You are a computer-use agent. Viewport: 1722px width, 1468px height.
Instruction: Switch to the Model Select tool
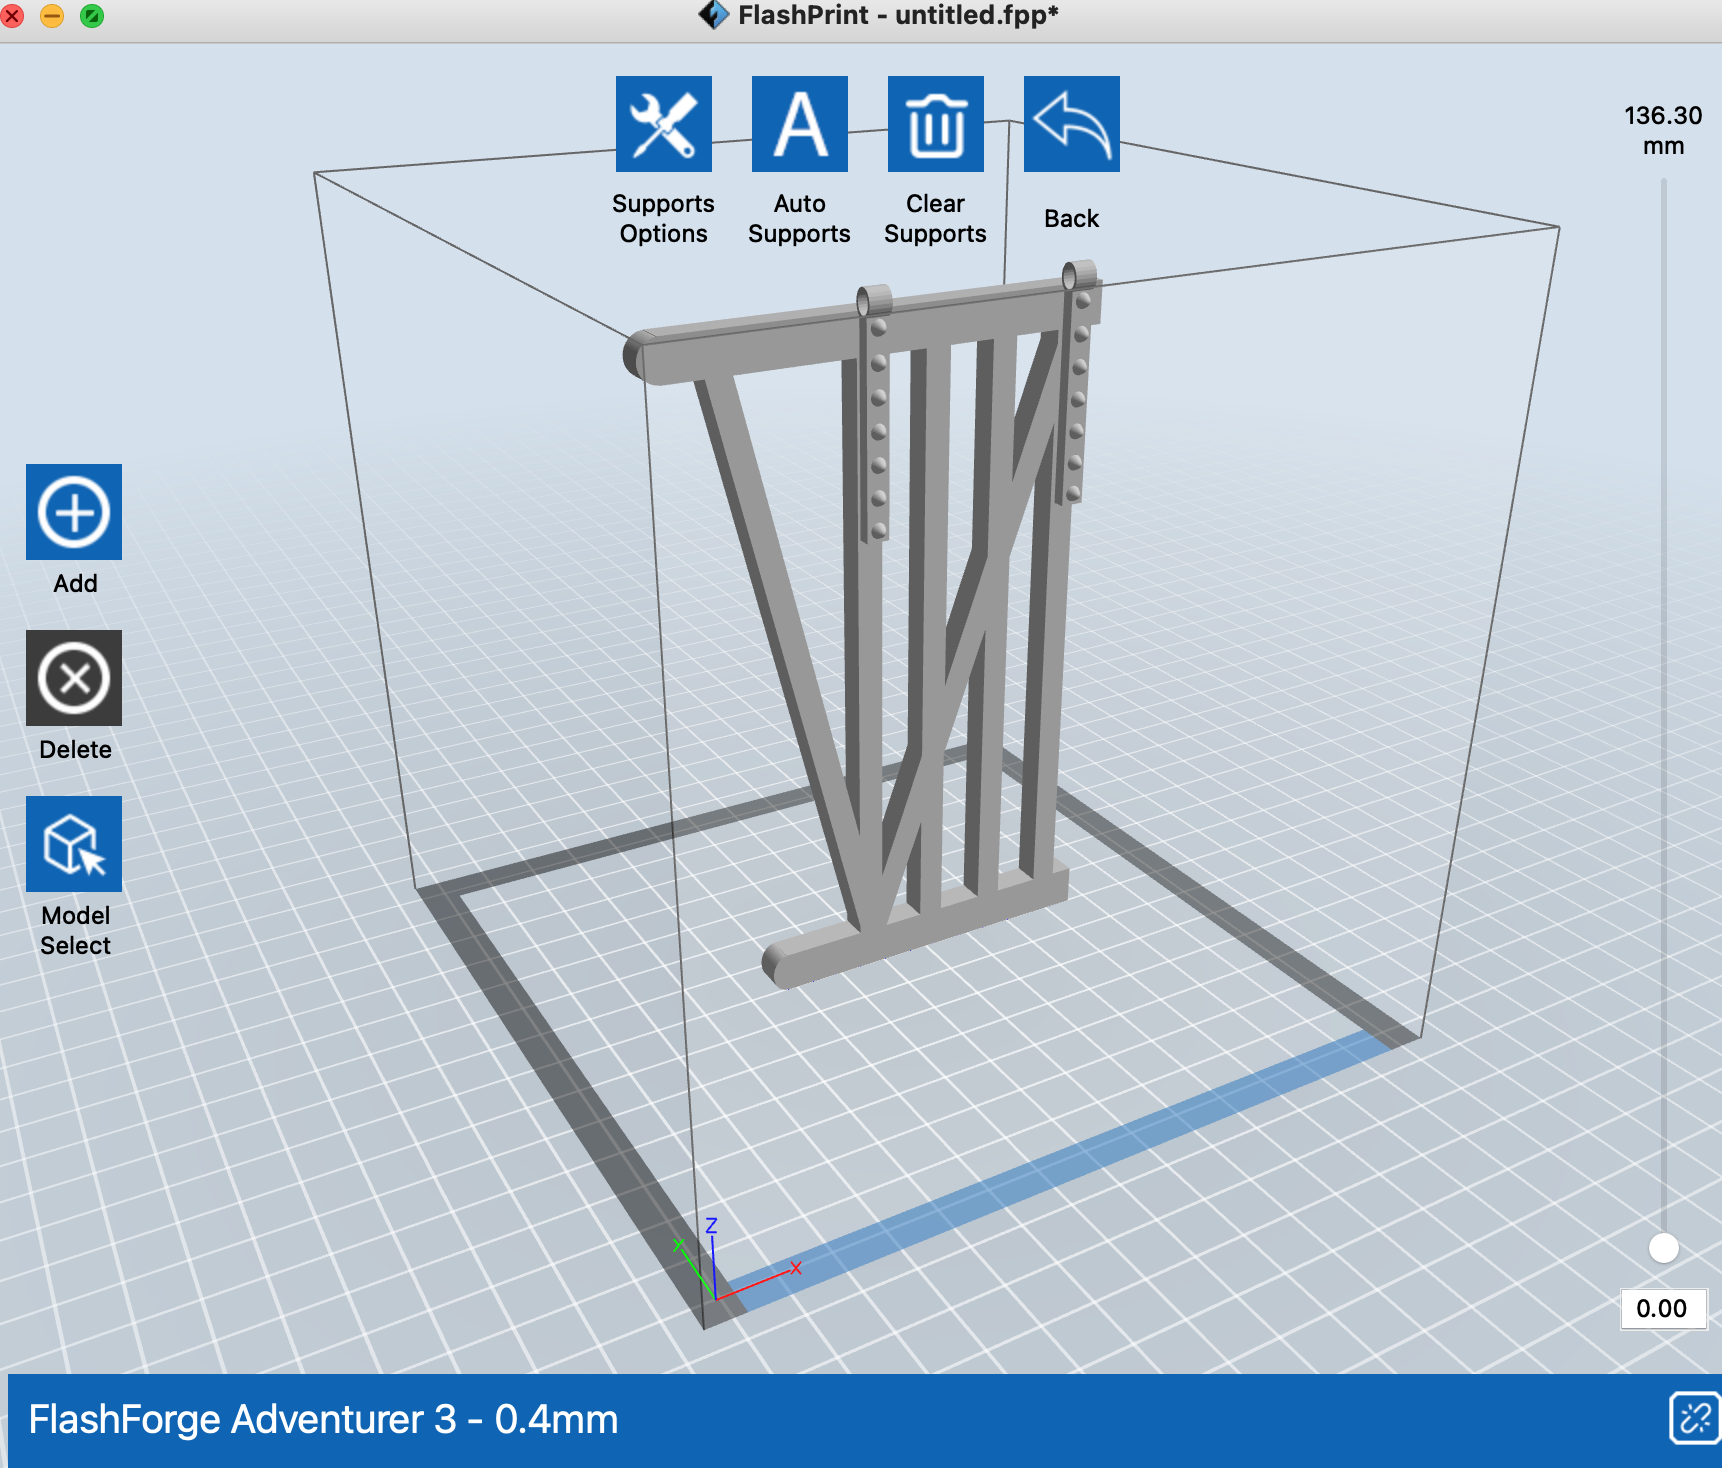[x=74, y=844]
